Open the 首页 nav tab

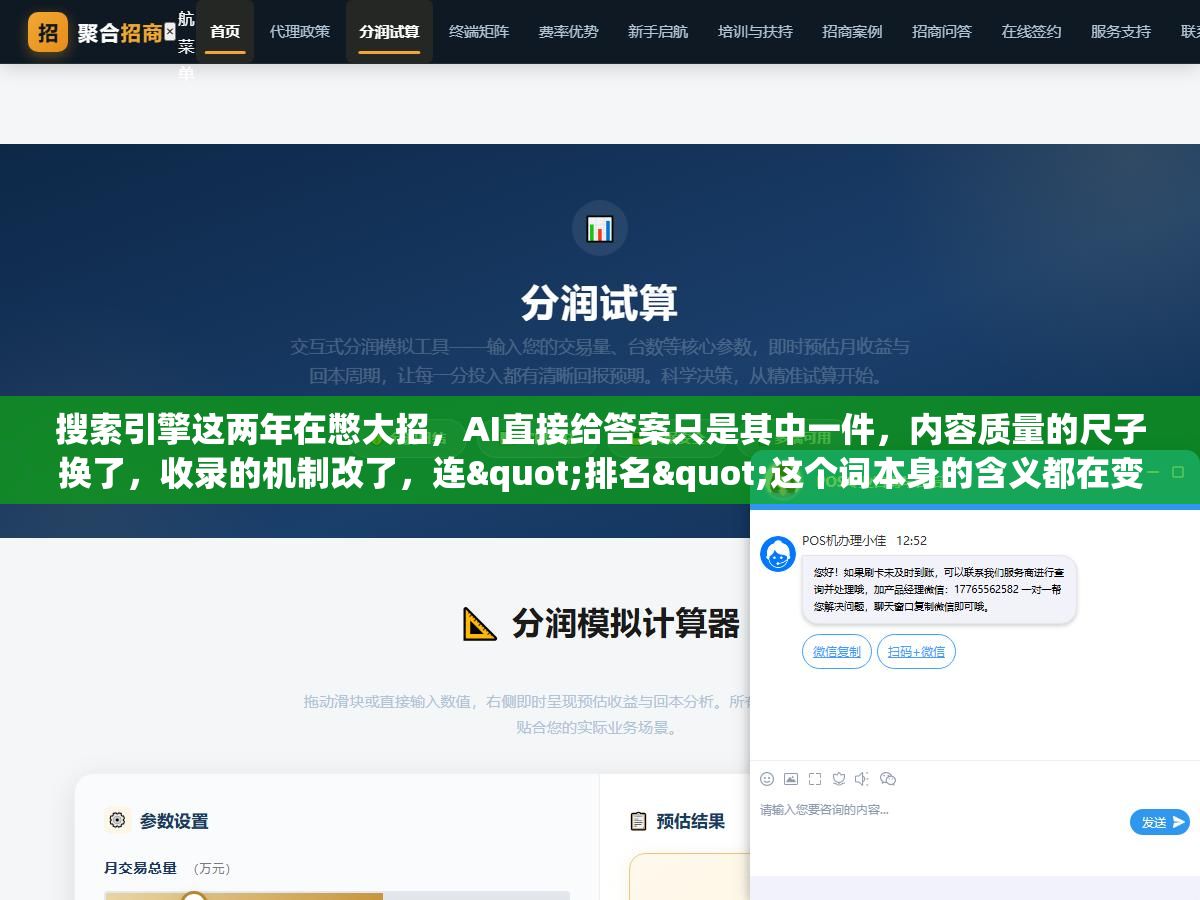(x=225, y=31)
